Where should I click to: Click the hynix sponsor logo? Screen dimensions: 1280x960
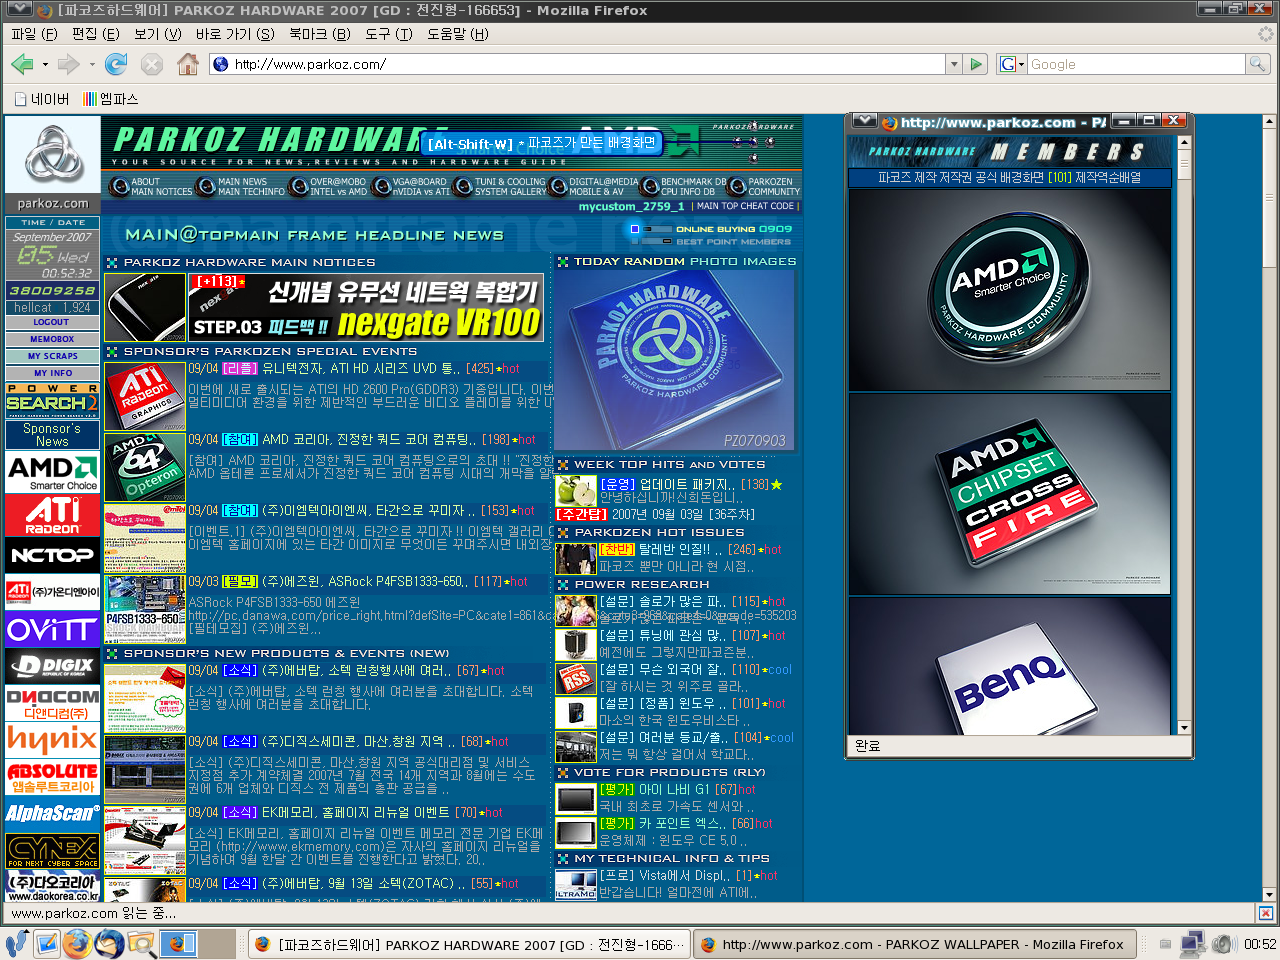pos(52,741)
